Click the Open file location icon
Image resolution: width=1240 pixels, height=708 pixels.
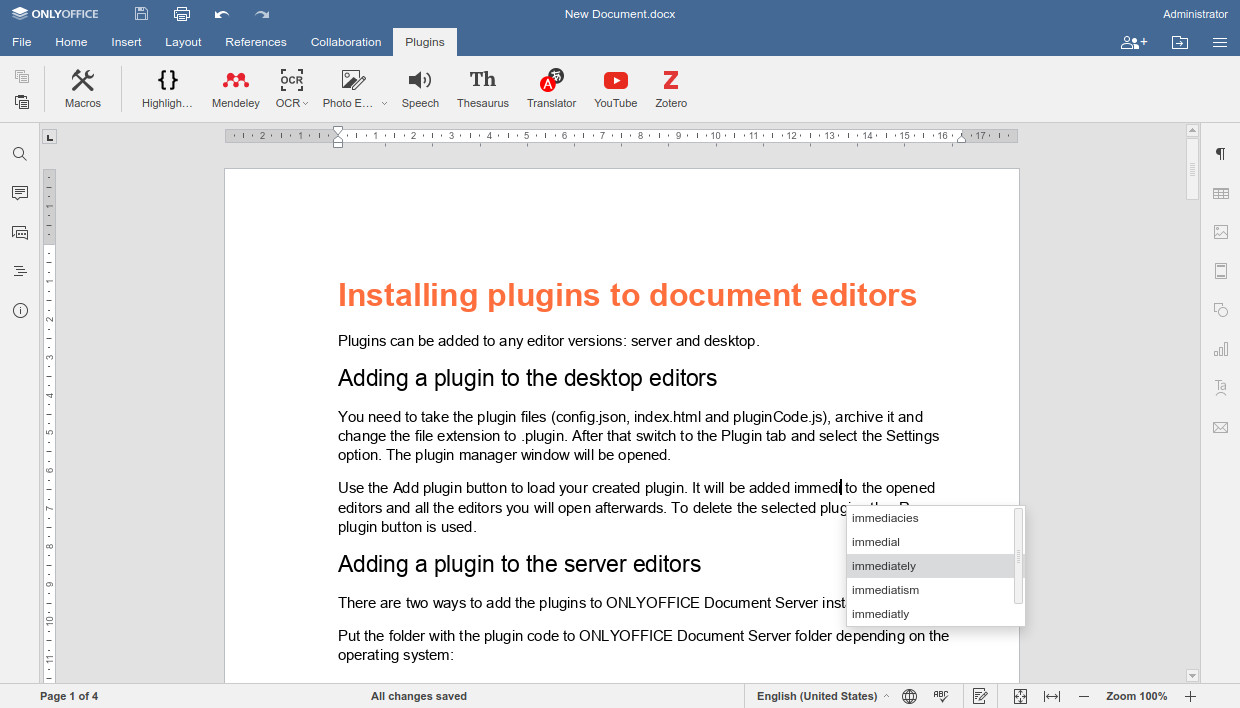[1180, 42]
